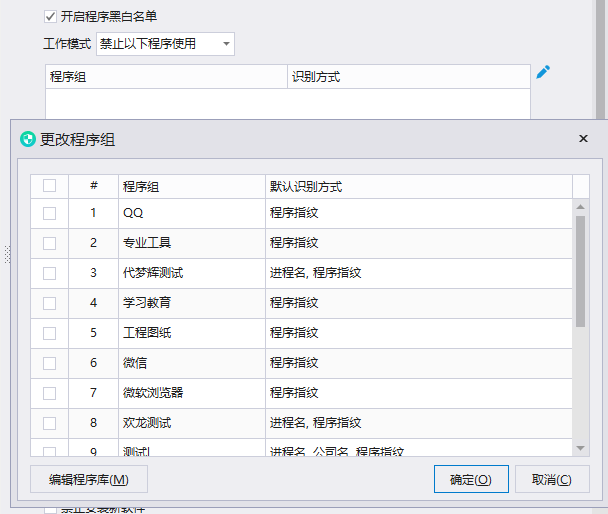Click 进程名, 程序指纹 in row 3
Image resolution: width=608 pixels, height=514 pixels.
pyautogui.click(x=315, y=273)
